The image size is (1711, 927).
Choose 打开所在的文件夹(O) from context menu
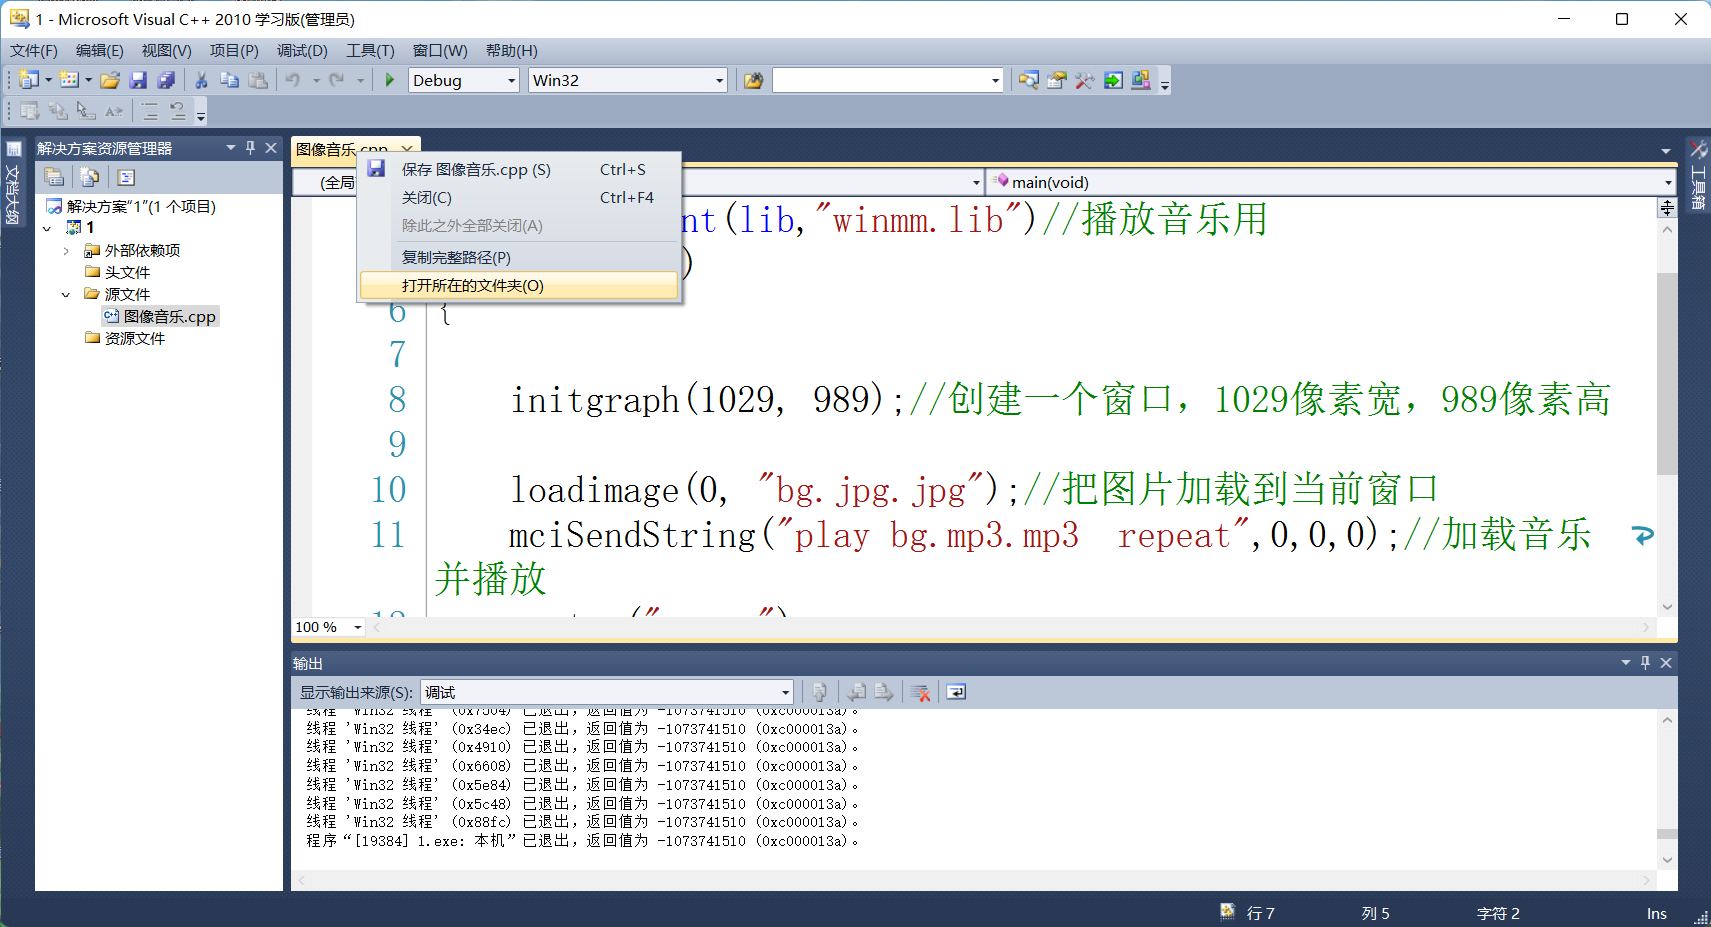click(519, 286)
